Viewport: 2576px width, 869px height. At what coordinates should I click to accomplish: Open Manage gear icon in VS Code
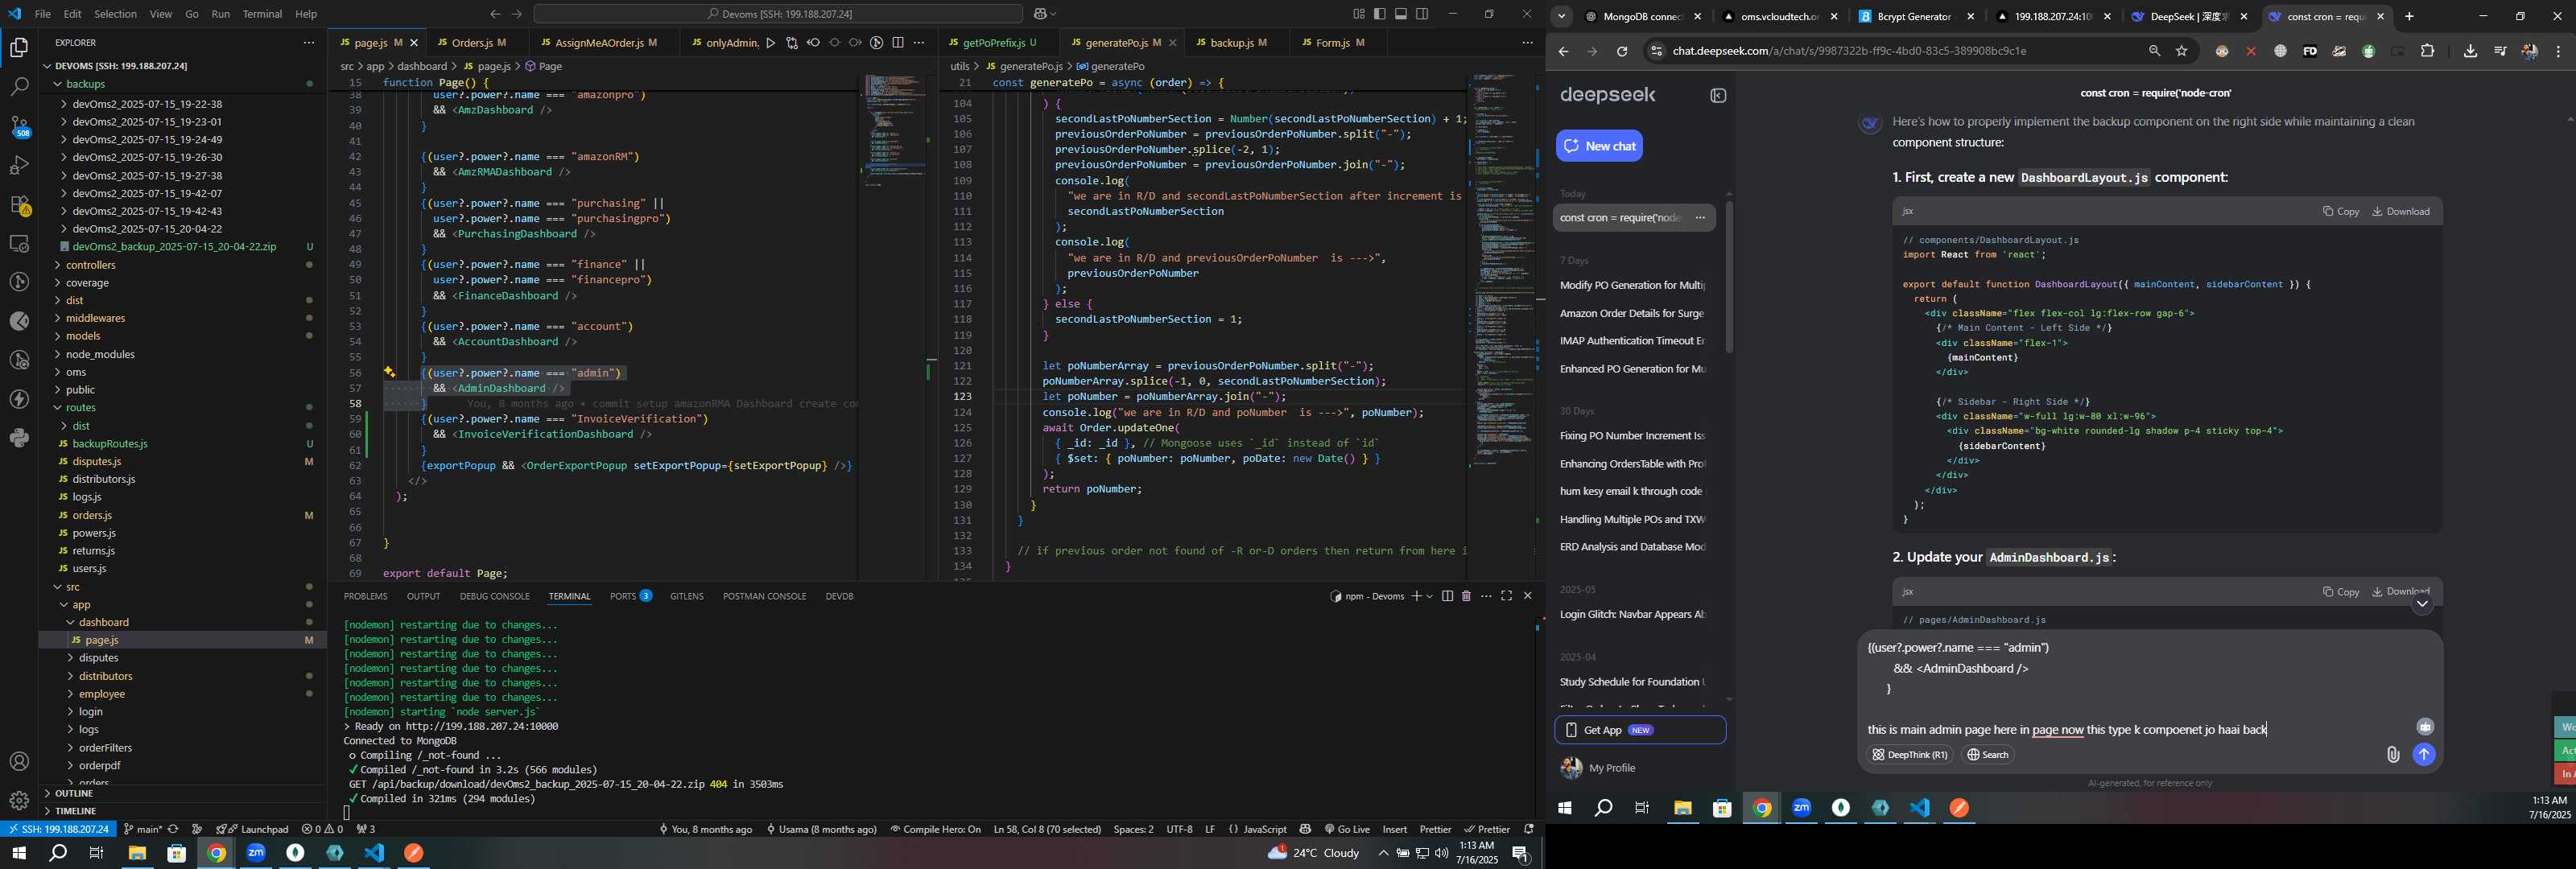coord(19,801)
